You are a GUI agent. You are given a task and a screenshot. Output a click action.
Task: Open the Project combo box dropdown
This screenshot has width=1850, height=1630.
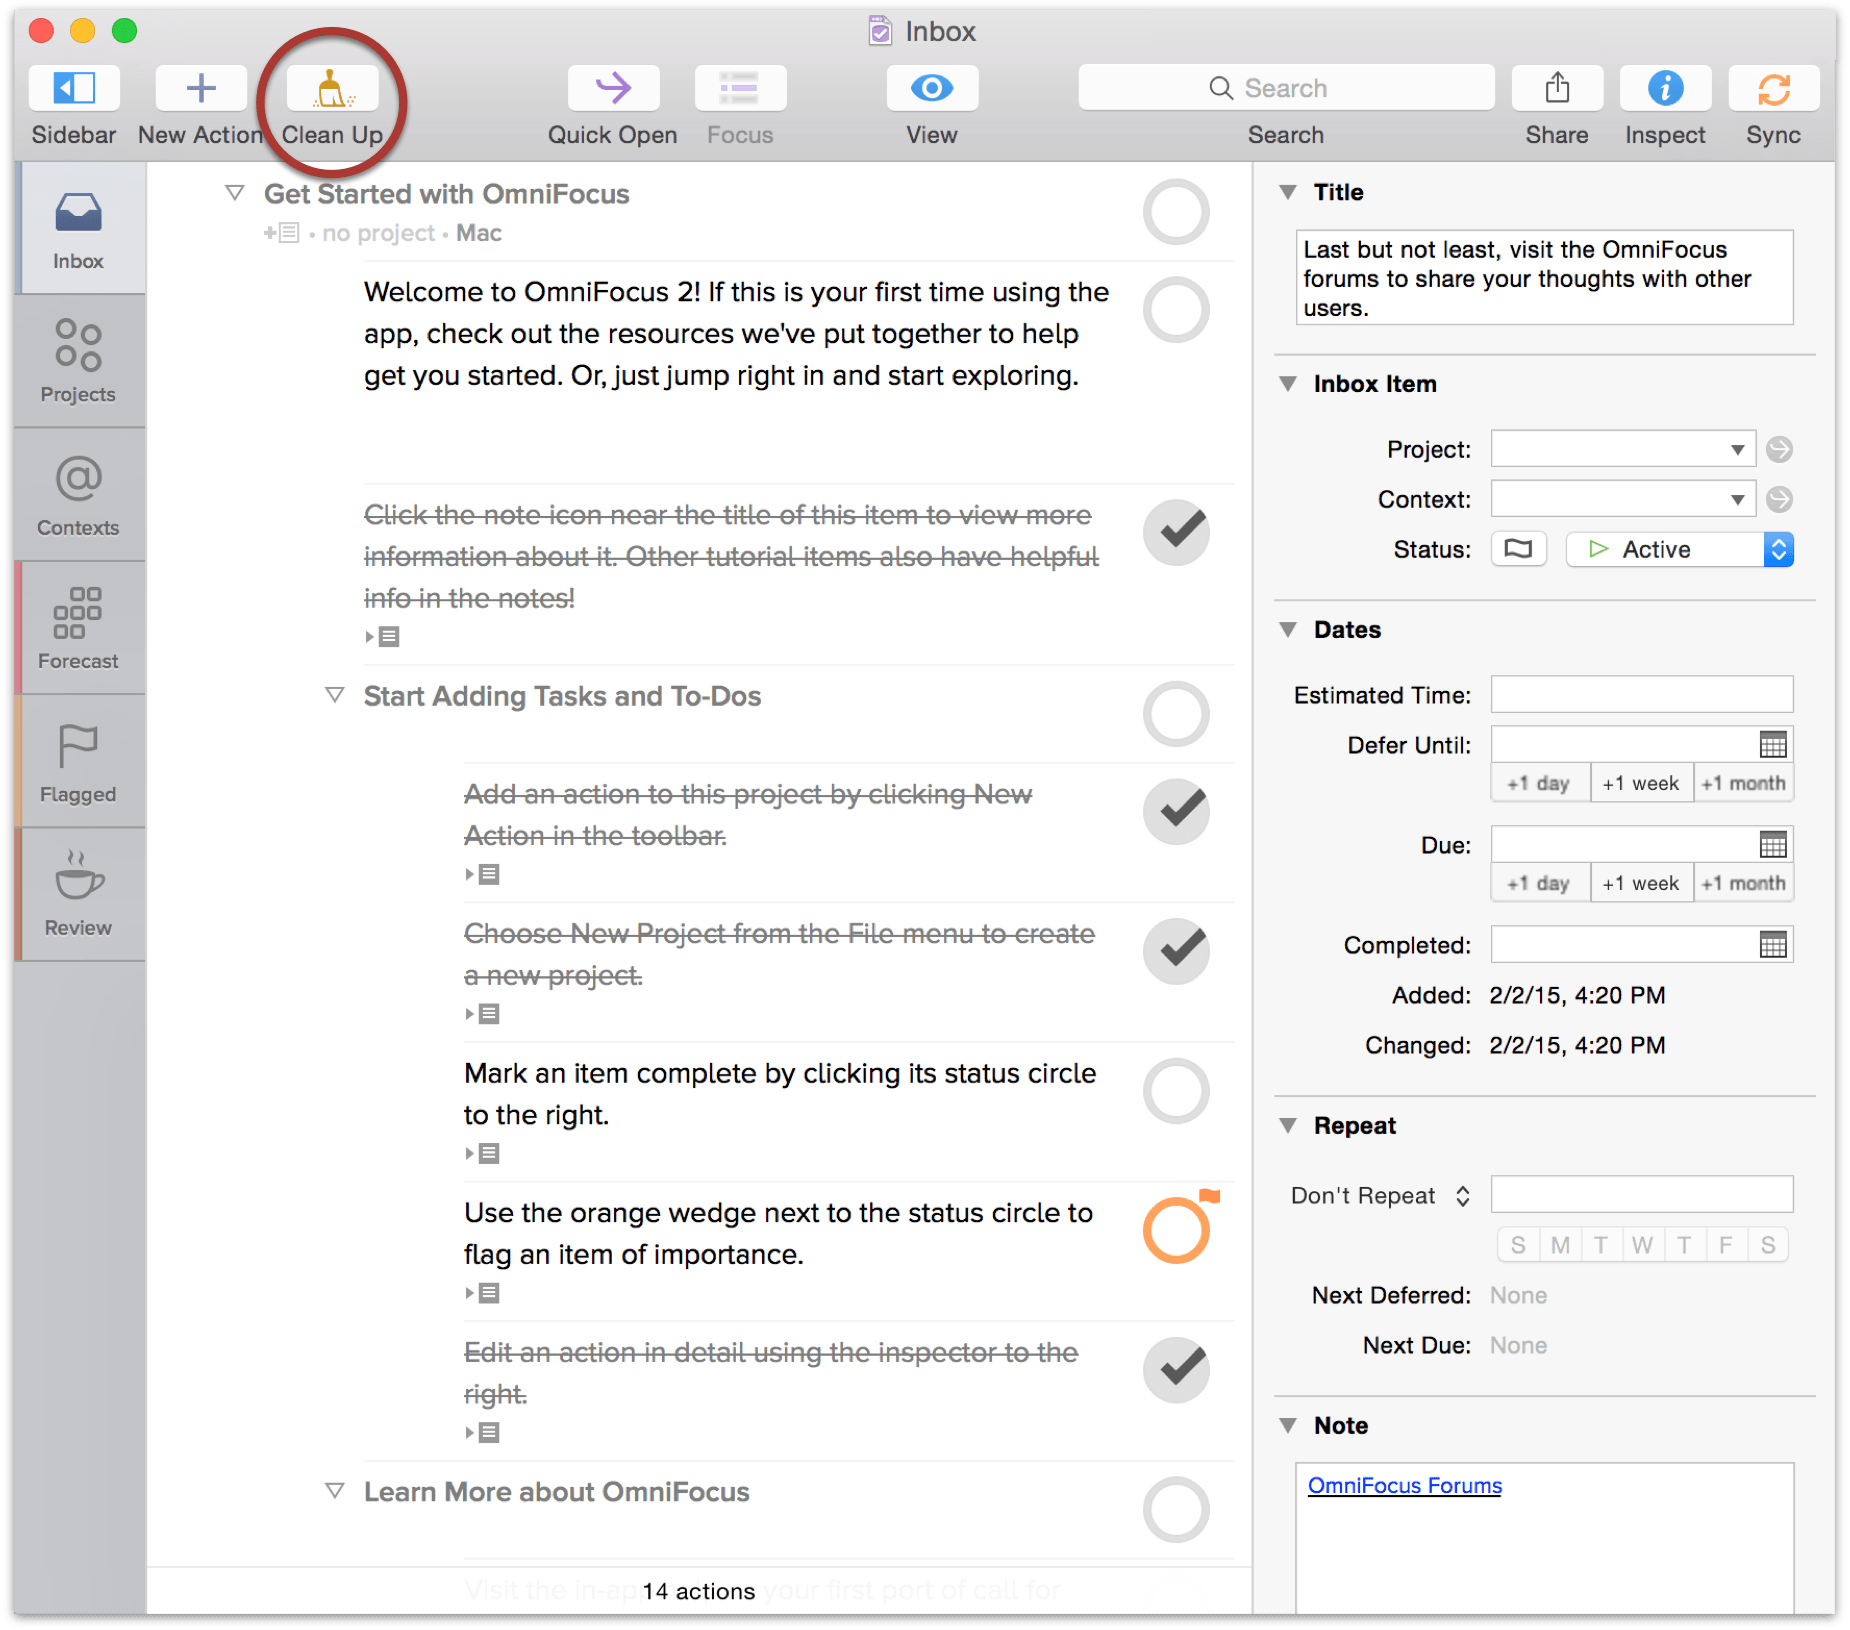1737,450
